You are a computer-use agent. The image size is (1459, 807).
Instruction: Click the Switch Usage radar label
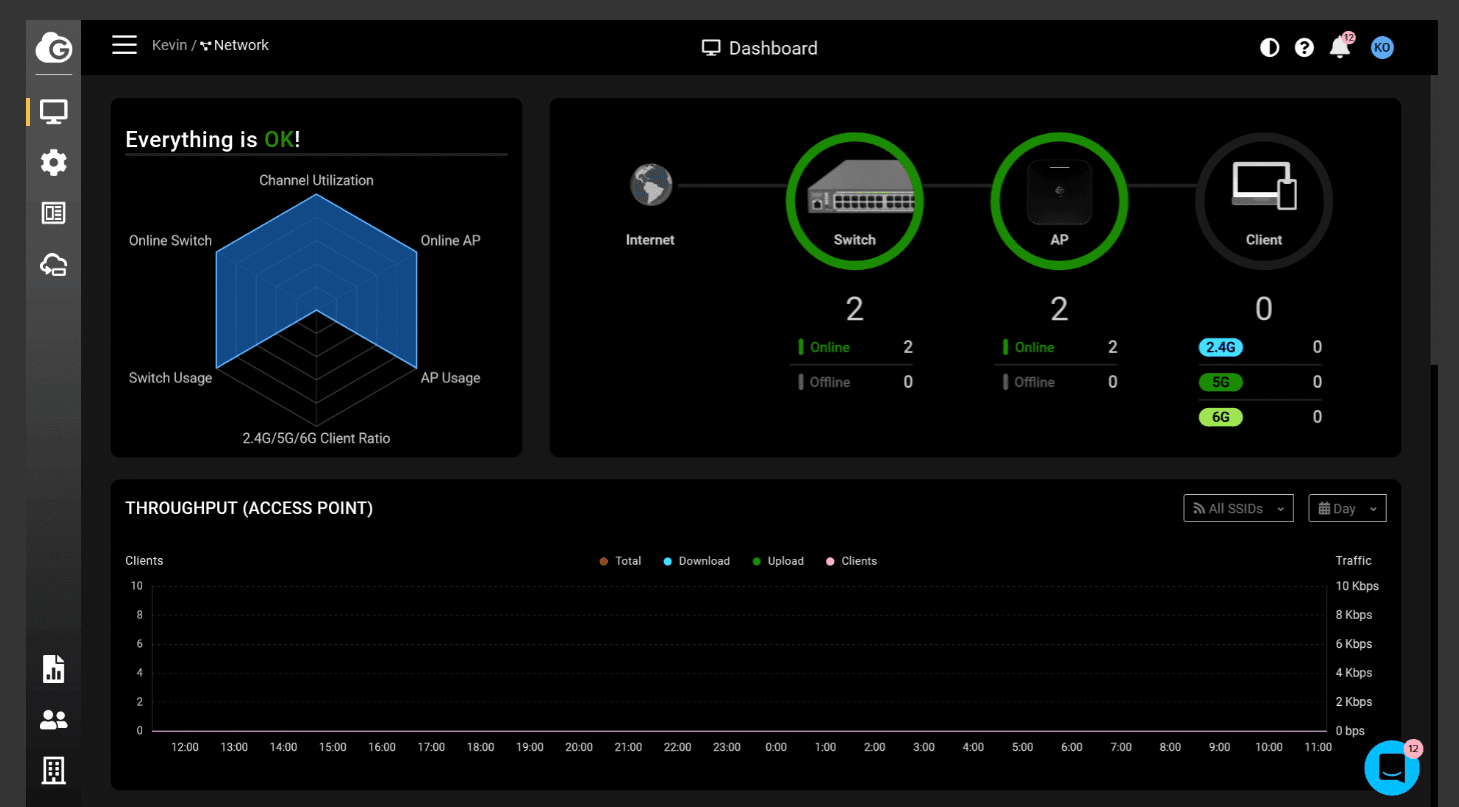[x=170, y=377]
